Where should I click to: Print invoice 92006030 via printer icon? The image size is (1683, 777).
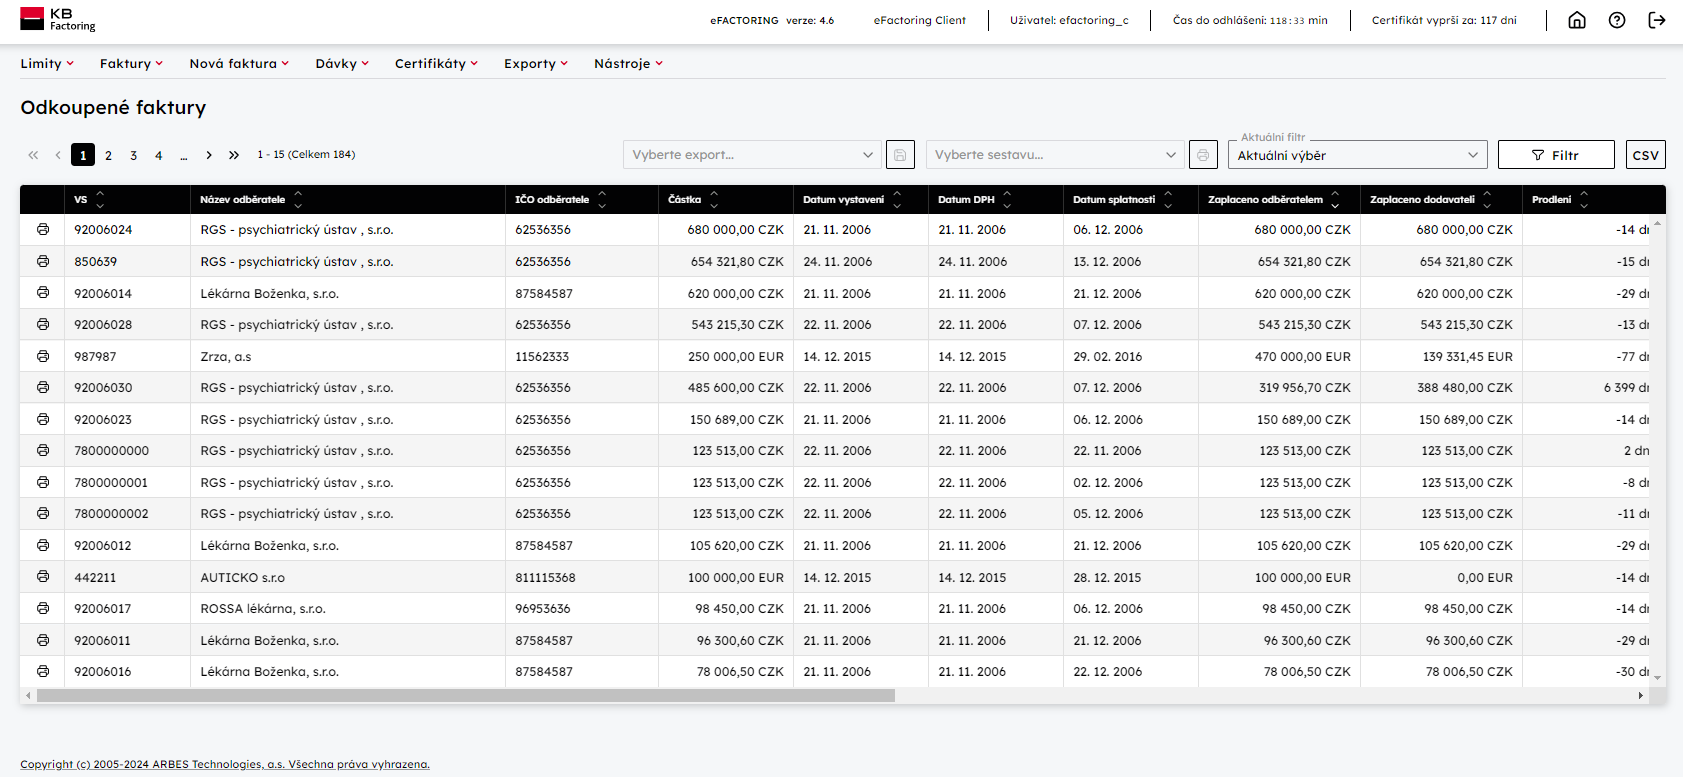(x=43, y=387)
